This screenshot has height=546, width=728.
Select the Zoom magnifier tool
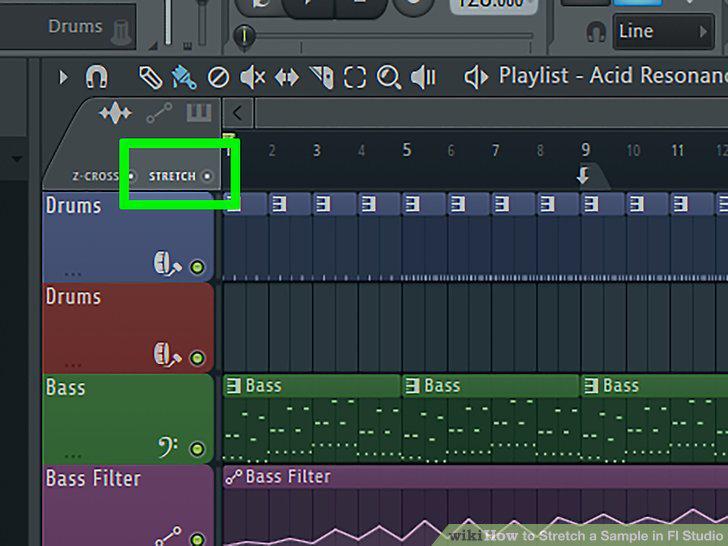click(389, 78)
